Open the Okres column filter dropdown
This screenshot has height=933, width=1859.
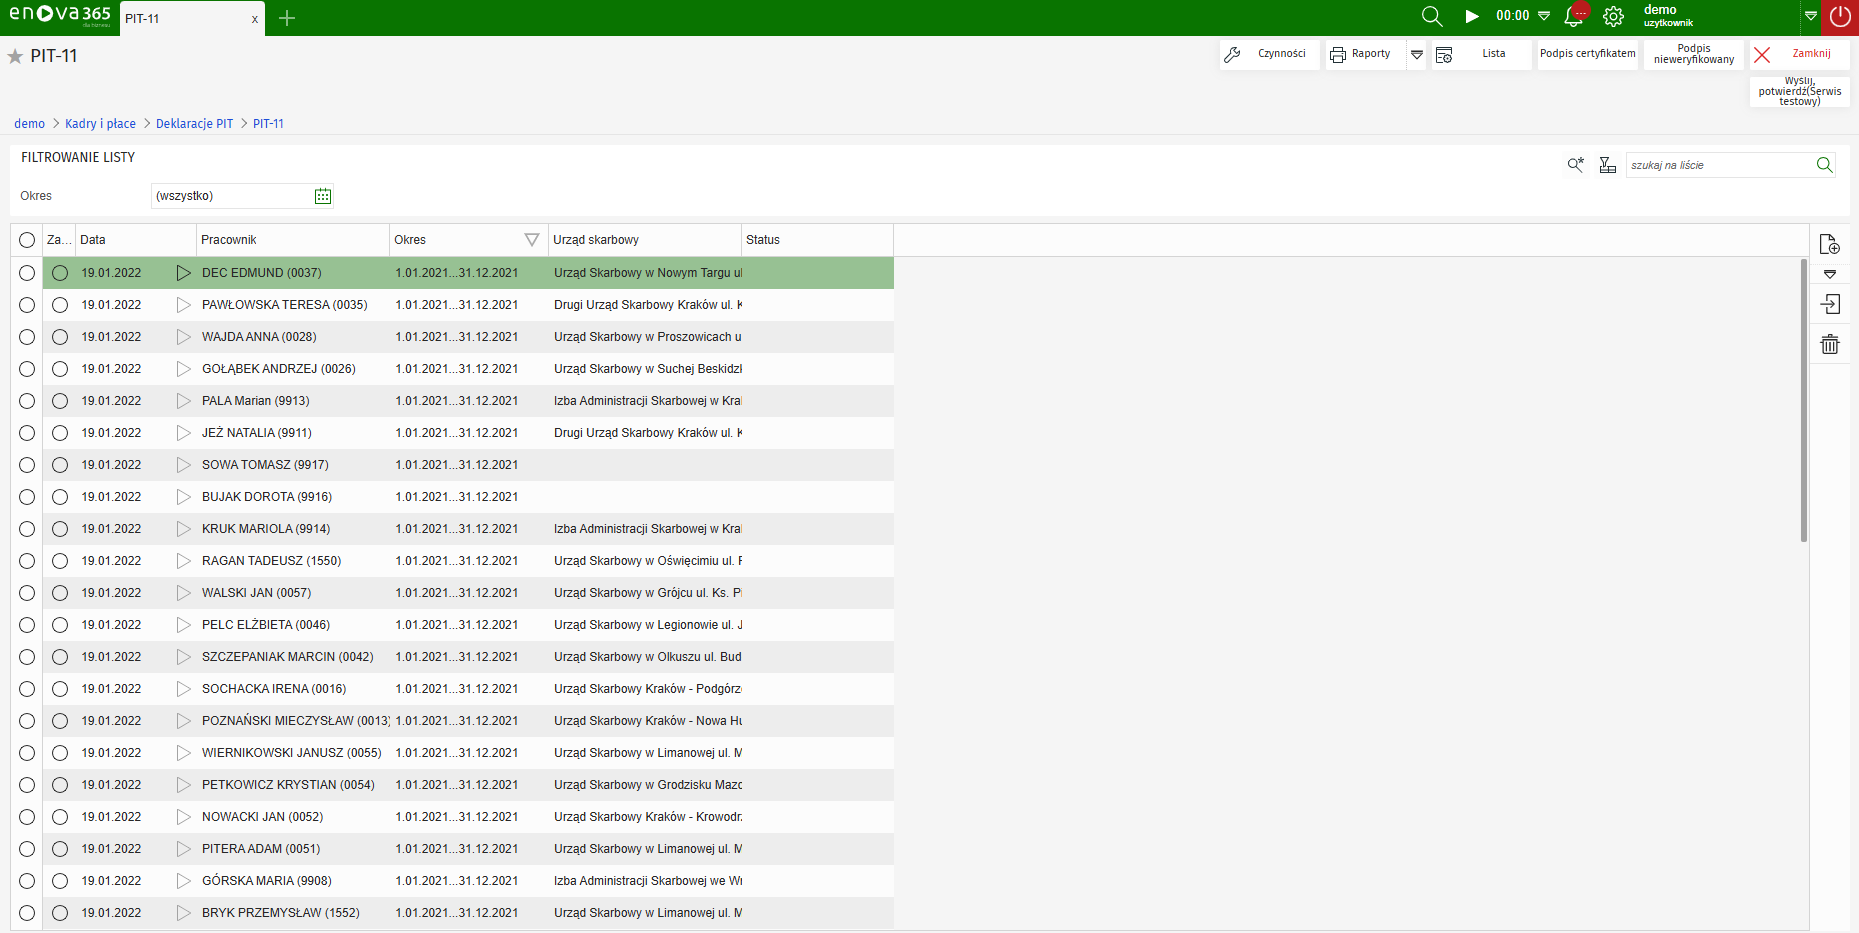click(x=532, y=240)
